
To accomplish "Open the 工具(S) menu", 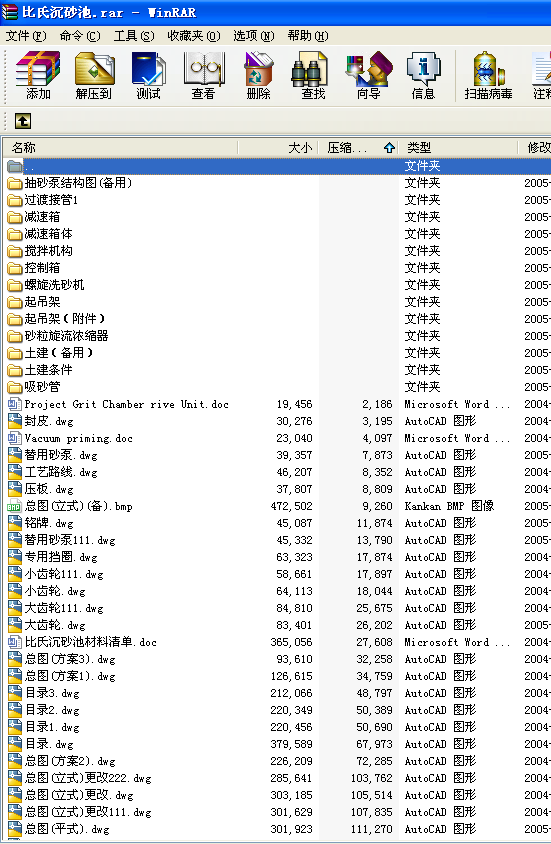I will click(134, 36).
